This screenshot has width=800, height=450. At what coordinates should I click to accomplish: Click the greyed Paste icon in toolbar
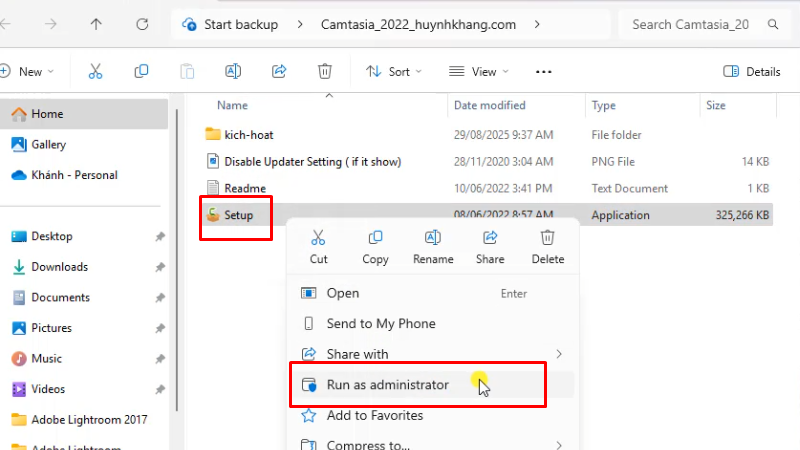click(x=187, y=71)
